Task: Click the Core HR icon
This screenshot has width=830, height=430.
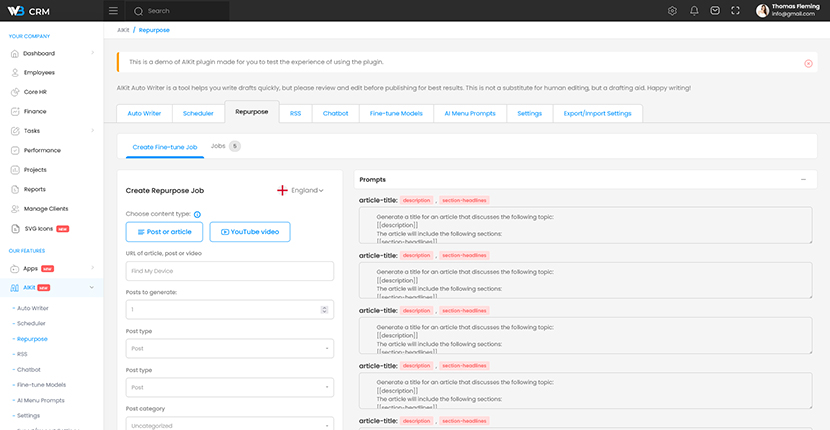Action: coord(15,92)
